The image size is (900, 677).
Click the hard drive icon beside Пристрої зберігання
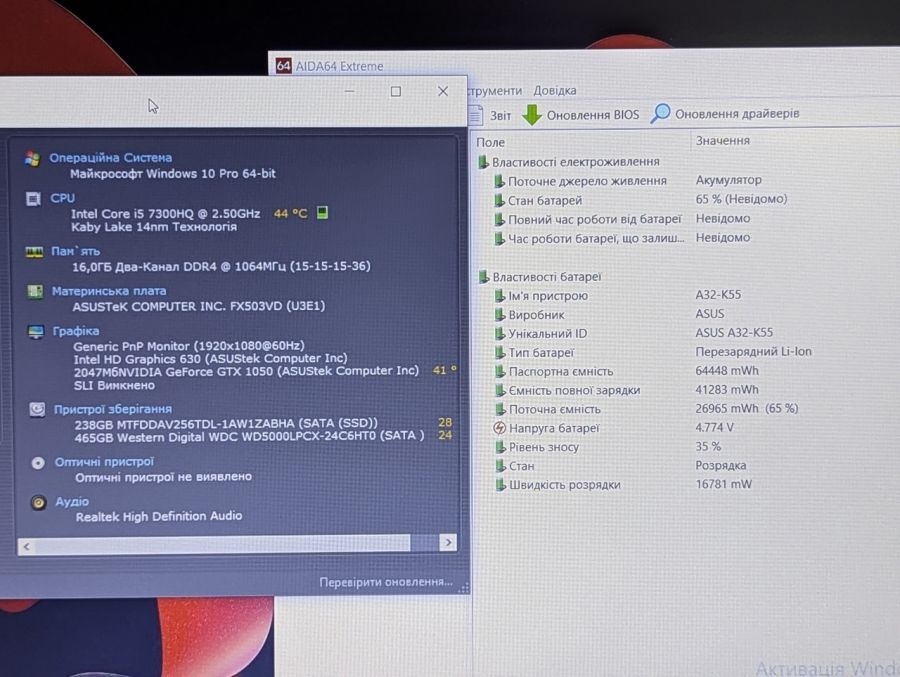pyautogui.click(x=37, y=409)
